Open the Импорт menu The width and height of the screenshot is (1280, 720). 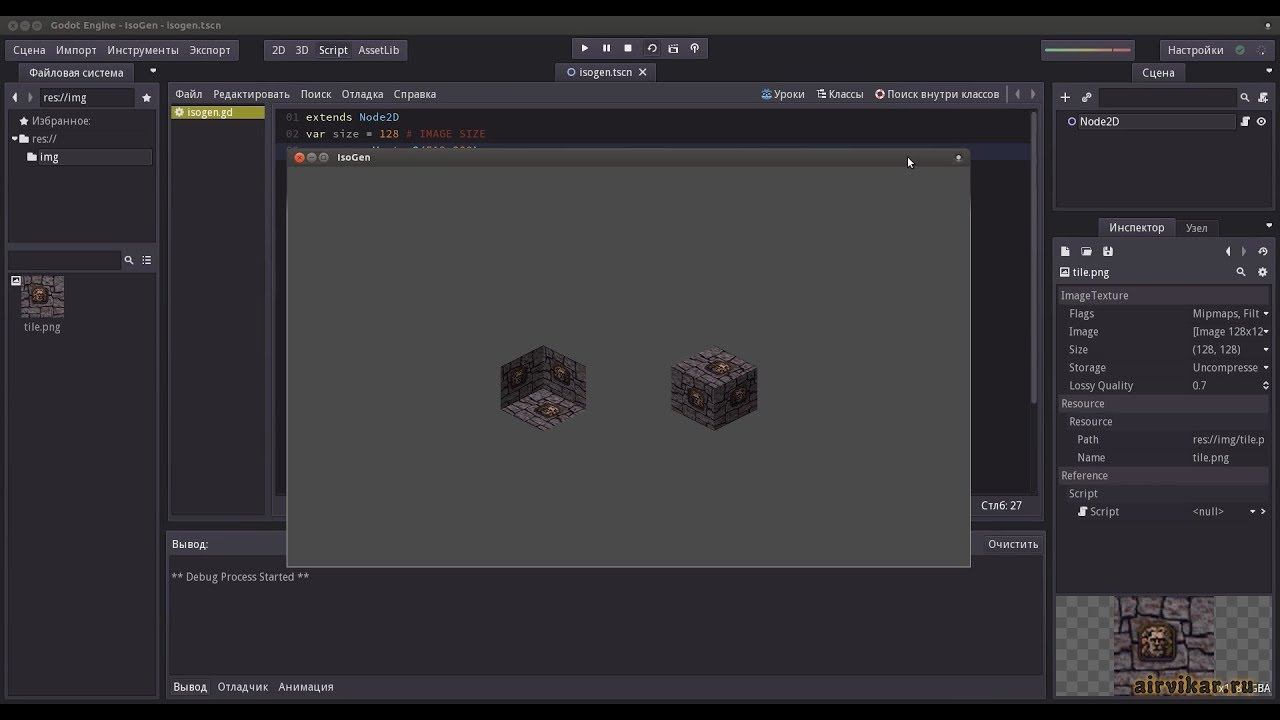pyautogui.click(x=76, y=50)
